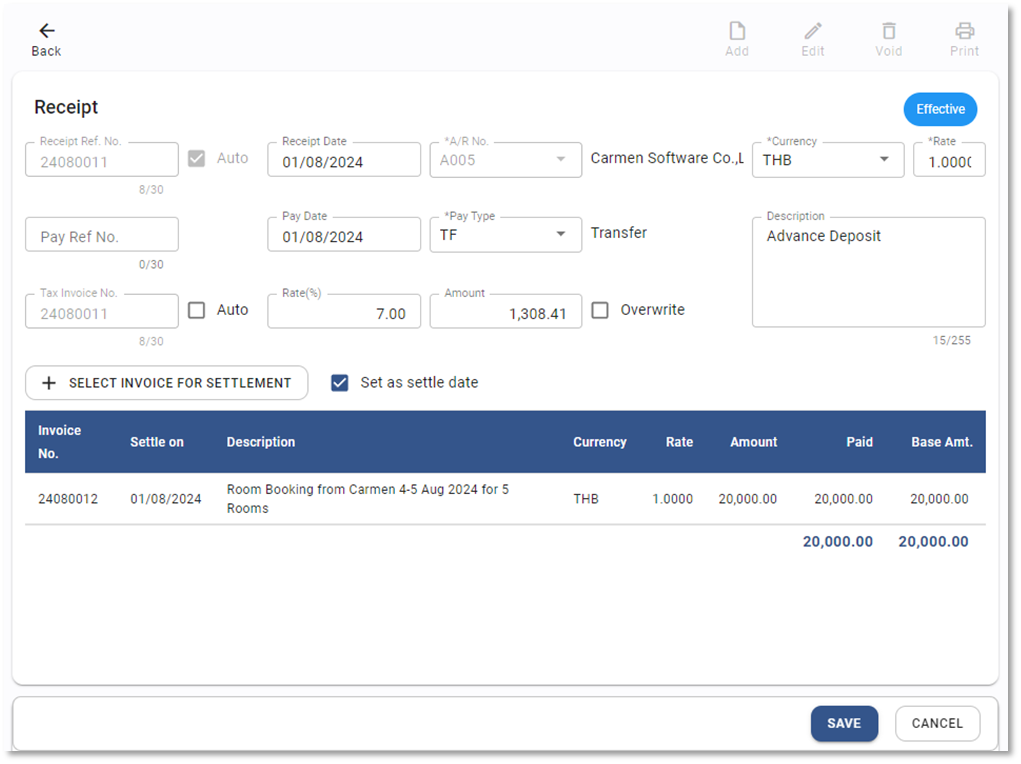Open the A/R No. dropdown
The width and height of the screenshot is (1021, 764).
(x=561, y=159)
